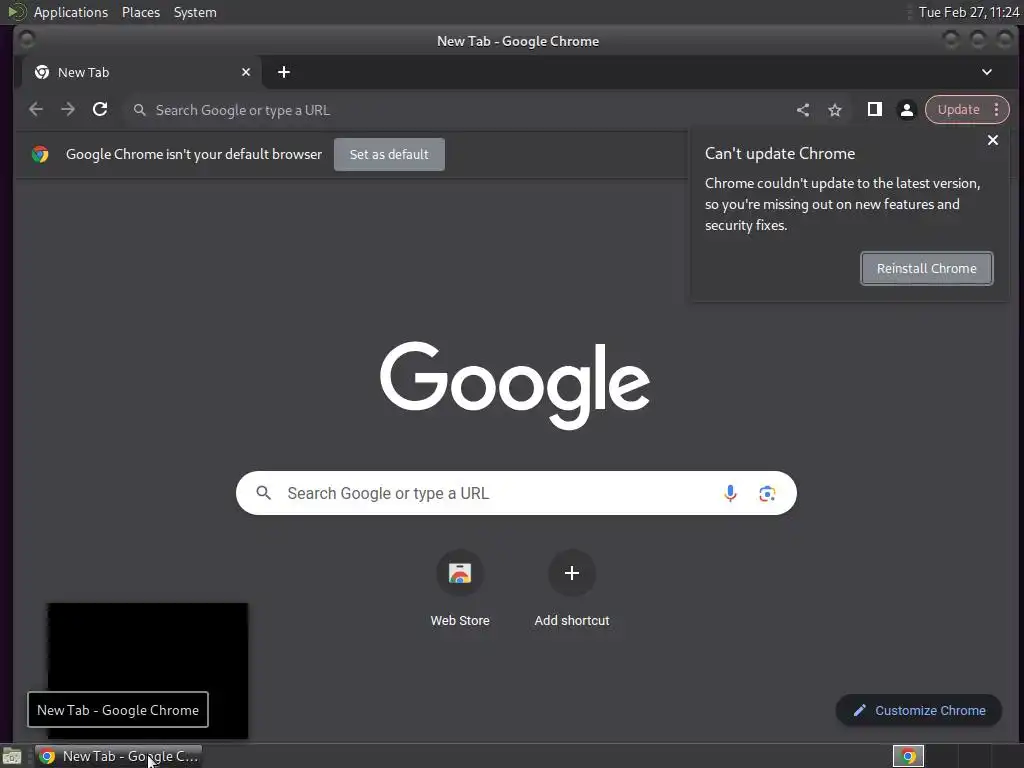The height and width of the screenshot is (768, 1024).
Task: Start voice search with microphone
Action: pos(730,493)
